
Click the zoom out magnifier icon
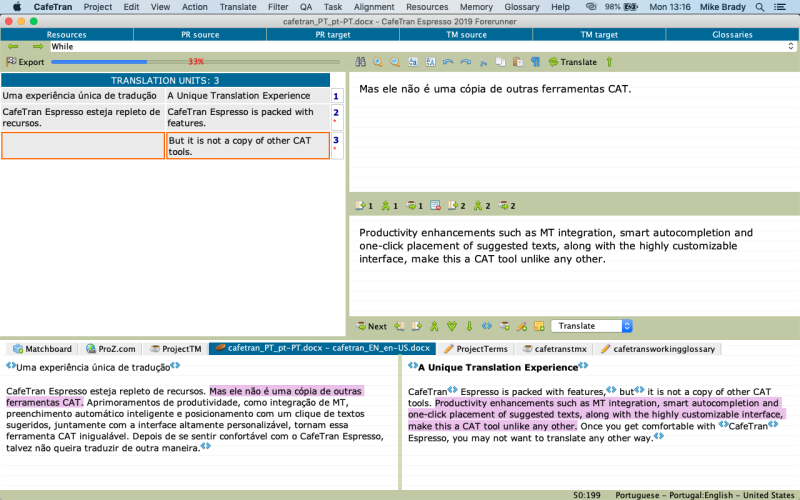(395, 62)
